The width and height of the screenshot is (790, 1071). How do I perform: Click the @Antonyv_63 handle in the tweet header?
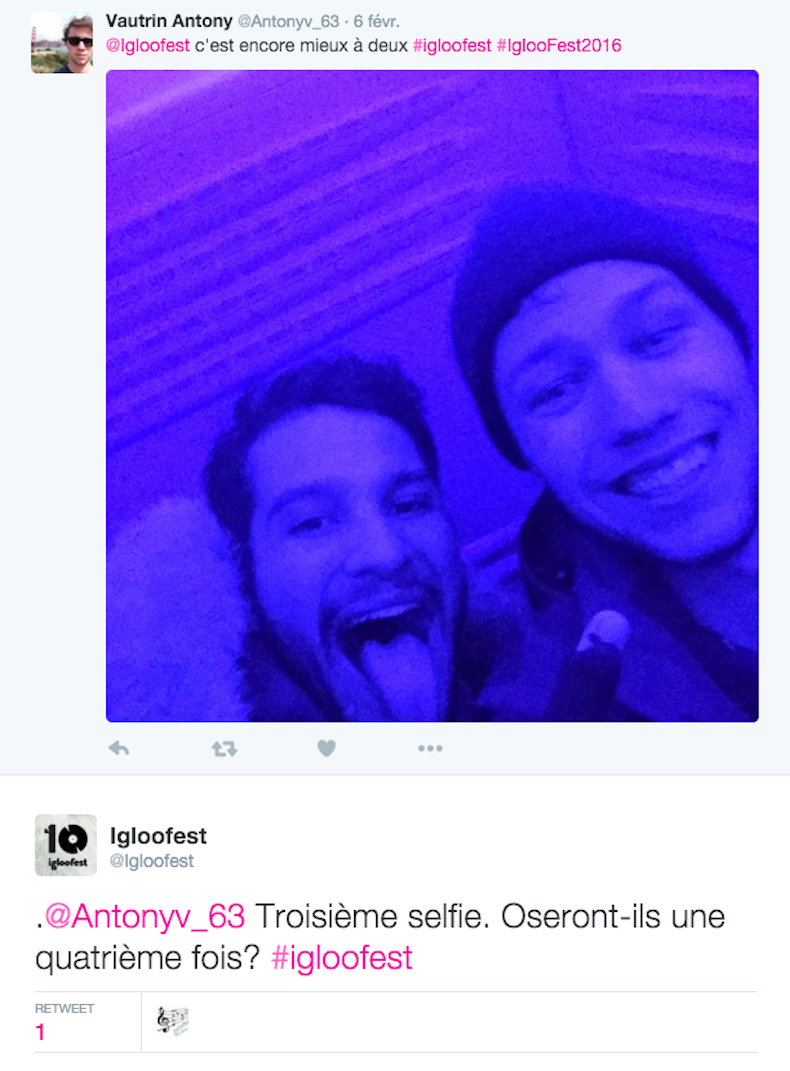tap(288, 22)
